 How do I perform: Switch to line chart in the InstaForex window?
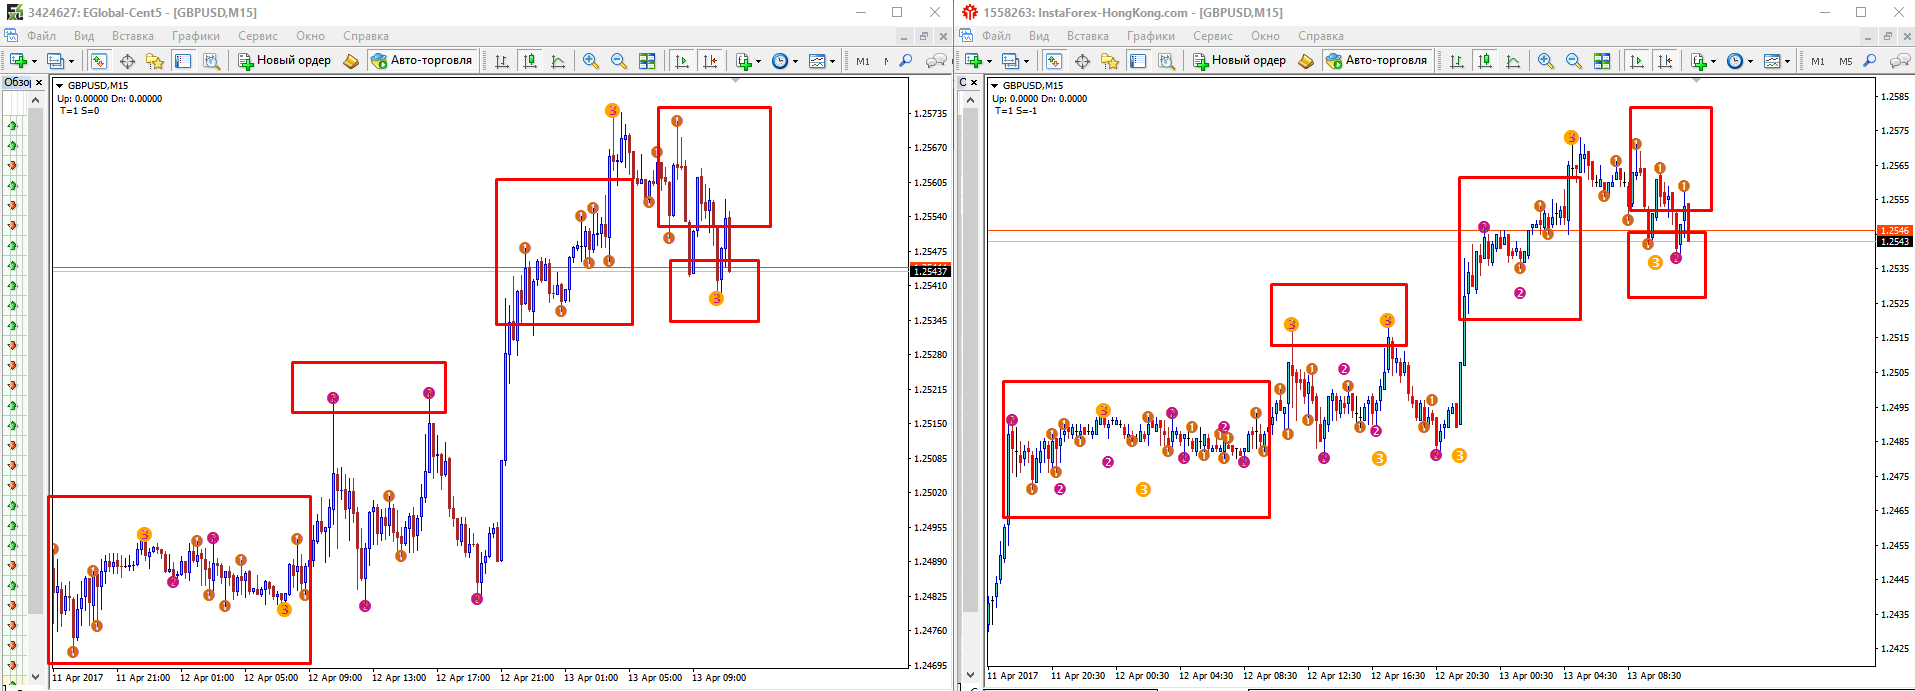click(1513, 61)
